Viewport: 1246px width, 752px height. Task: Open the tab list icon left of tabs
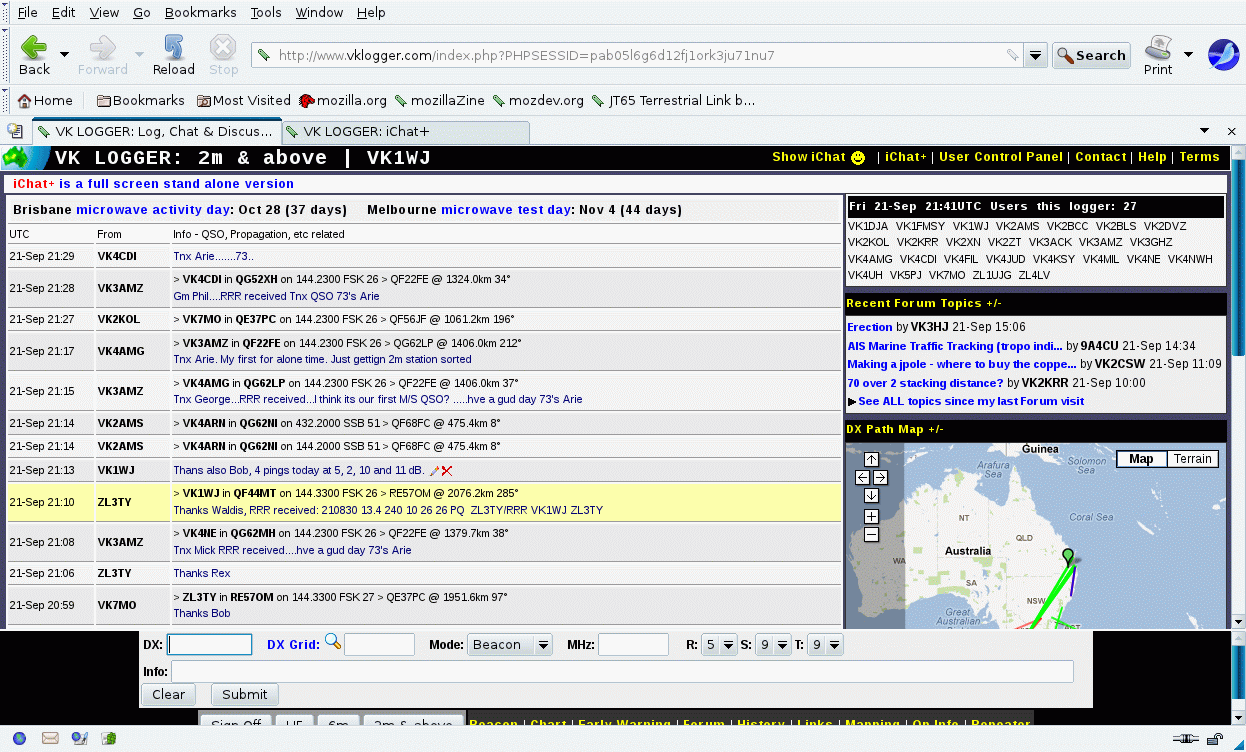tap(15, 131)
